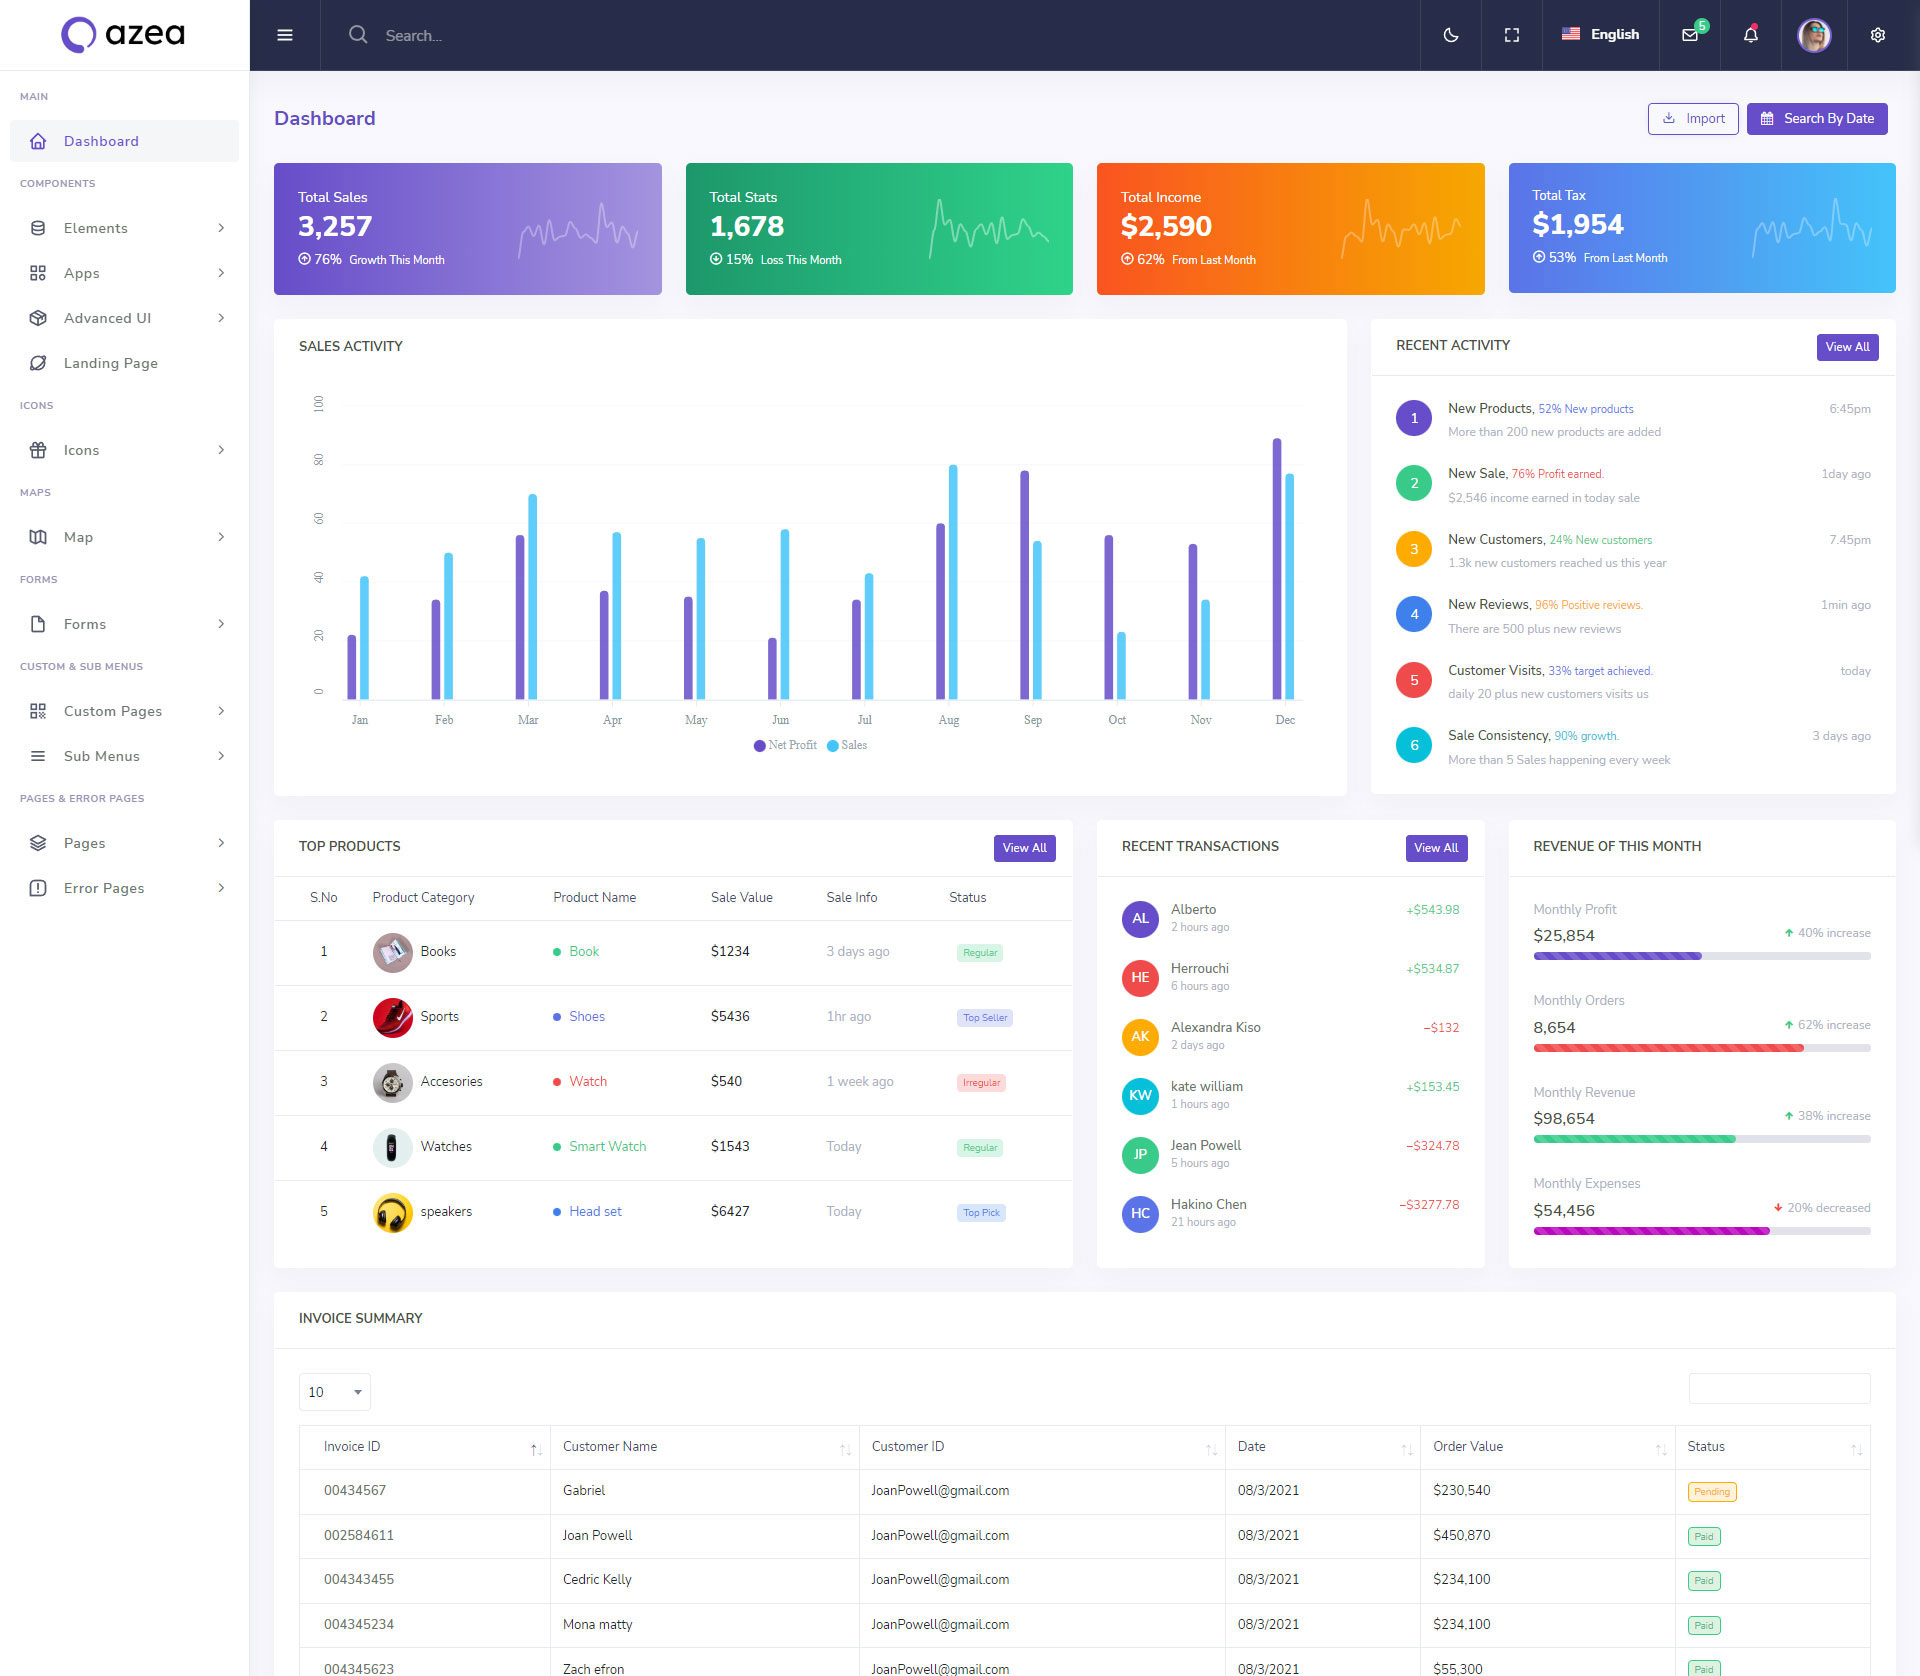Click the user profile avatar

(x=1814, y=35)
